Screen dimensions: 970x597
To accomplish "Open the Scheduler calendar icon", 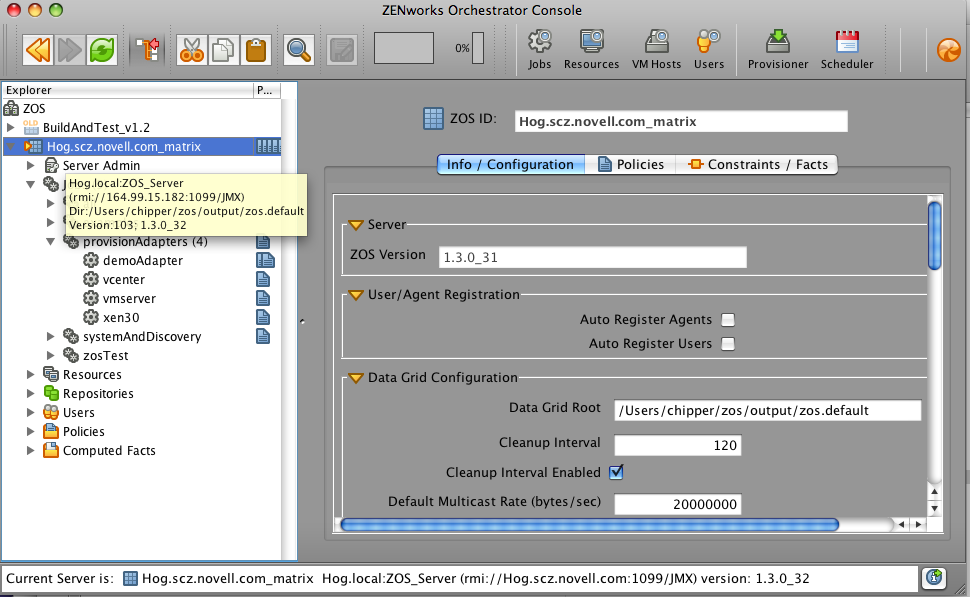I will (x=847, y=48).
